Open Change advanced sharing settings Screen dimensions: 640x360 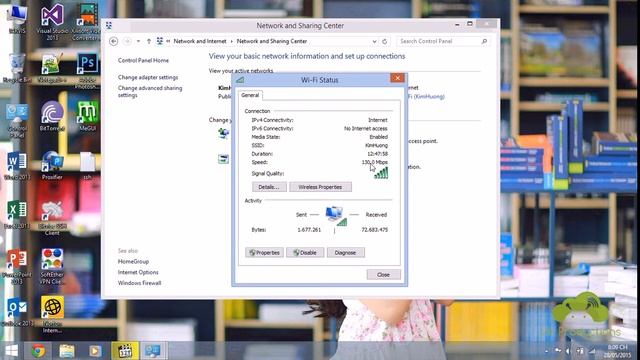click(x=150, y=91)
